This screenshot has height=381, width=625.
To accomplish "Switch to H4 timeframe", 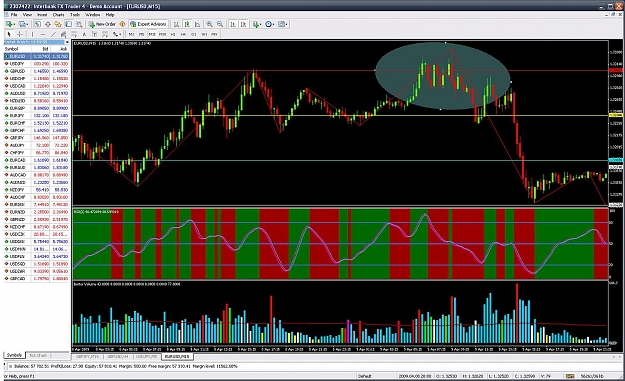I will (183, 34).
